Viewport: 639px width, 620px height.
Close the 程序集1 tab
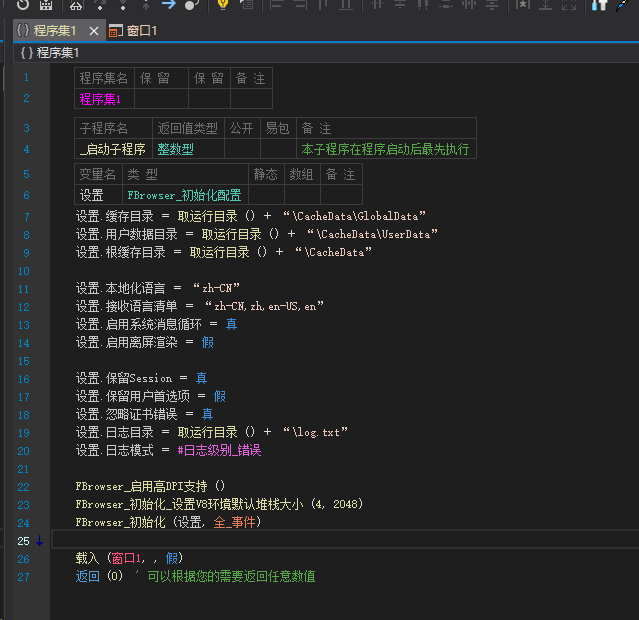[94, 31]
